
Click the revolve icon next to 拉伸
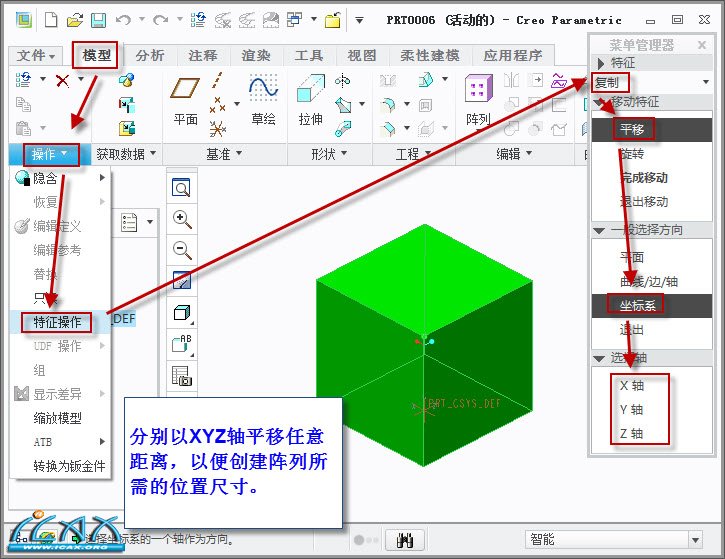pos(342,80)
